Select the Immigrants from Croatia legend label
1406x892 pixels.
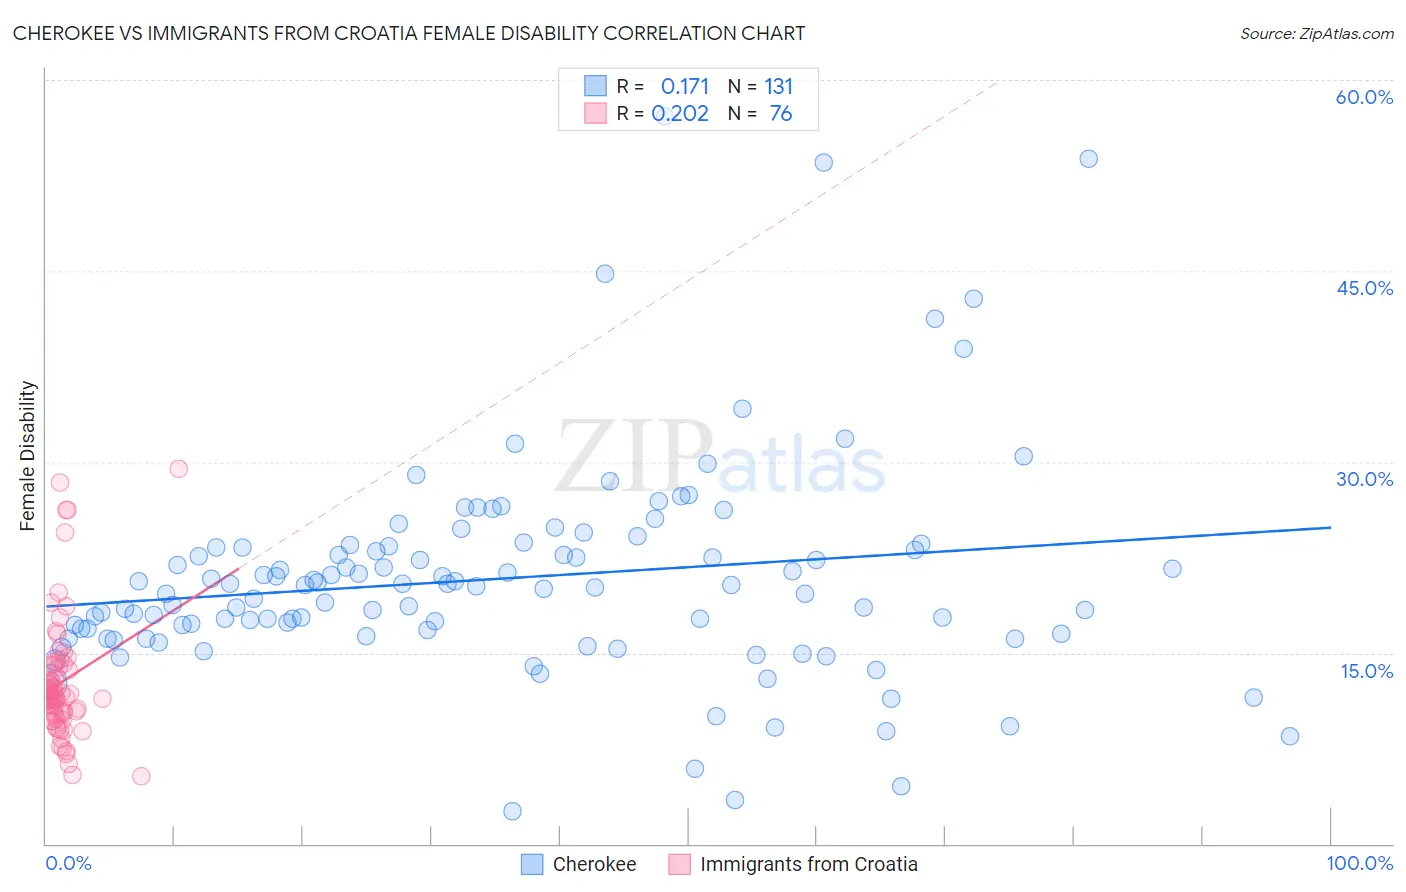[809, 864]
